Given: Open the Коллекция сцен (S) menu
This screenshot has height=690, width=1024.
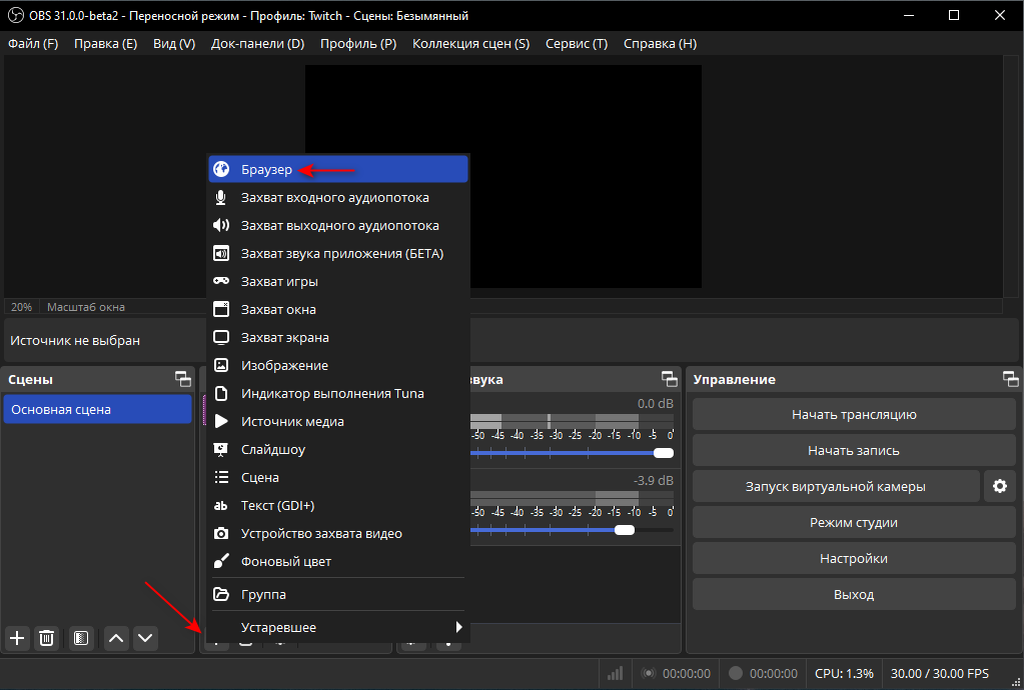Looking at the screenshot, I should coord(471,44).
